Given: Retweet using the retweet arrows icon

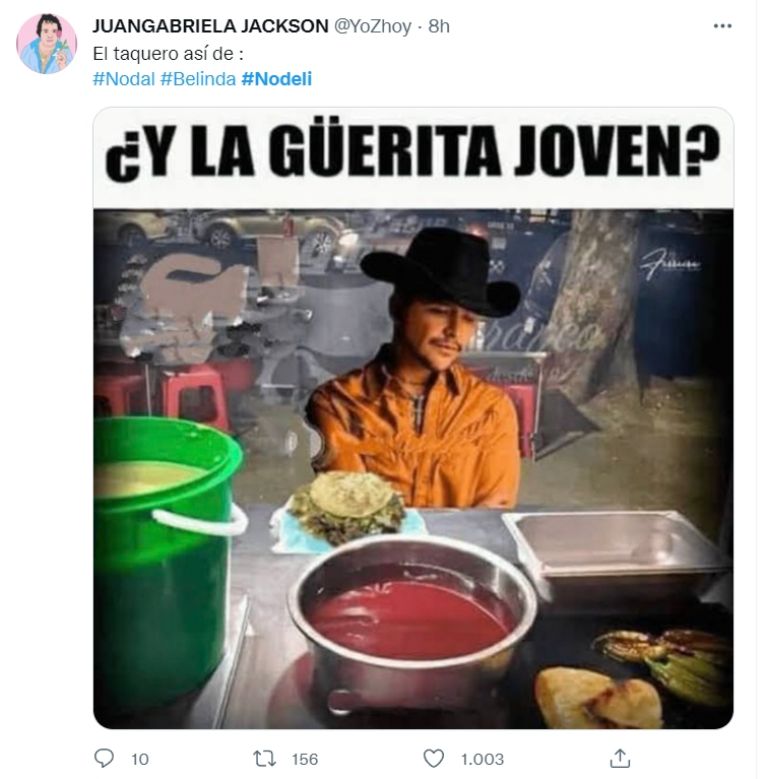Looking at the screenshot, I should [265, 759].
